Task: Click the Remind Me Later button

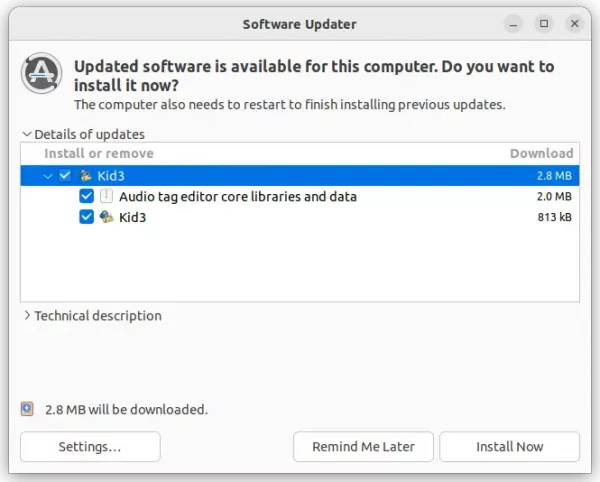Action: pos(362,446)
